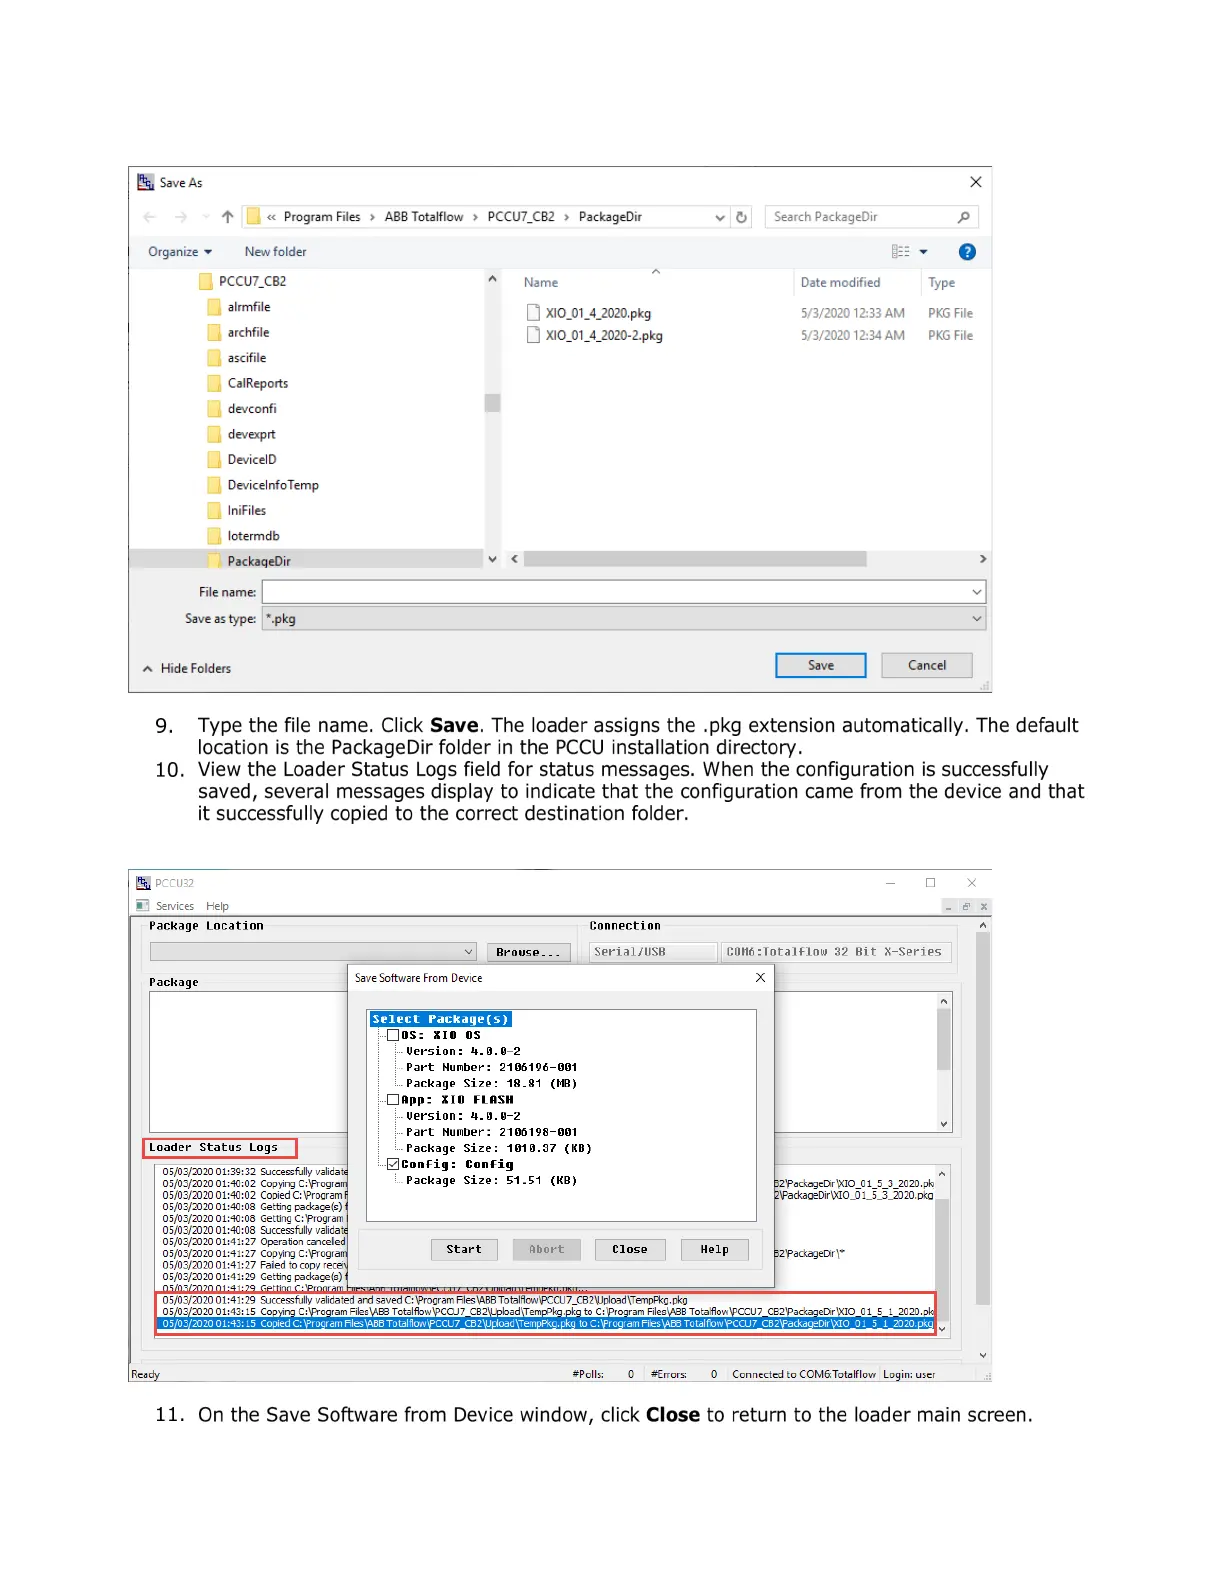
Task: Open the alrmfile folder icon
Action: (214, 307)
